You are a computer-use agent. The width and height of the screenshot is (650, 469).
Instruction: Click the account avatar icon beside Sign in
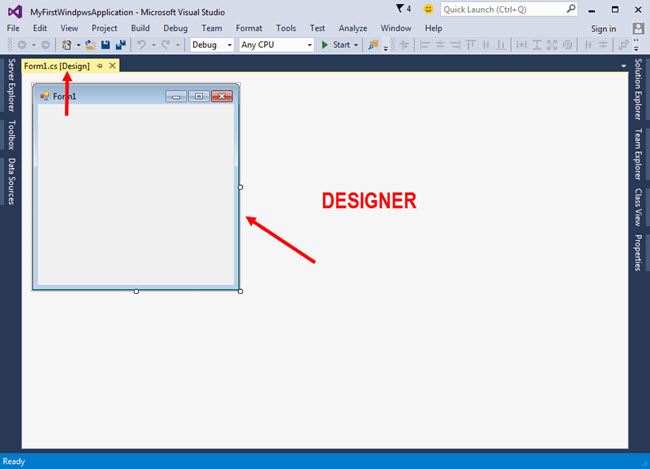[638, 28]
